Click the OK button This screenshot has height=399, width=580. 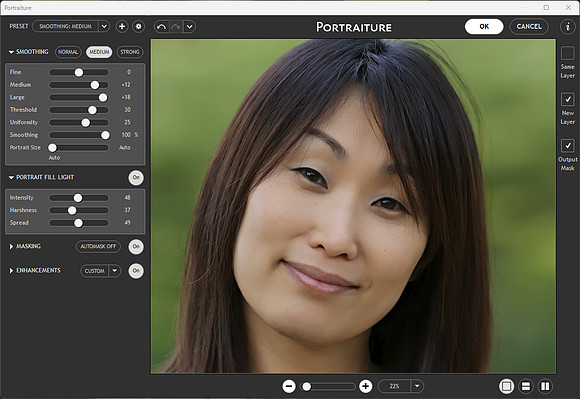[484, 27]
